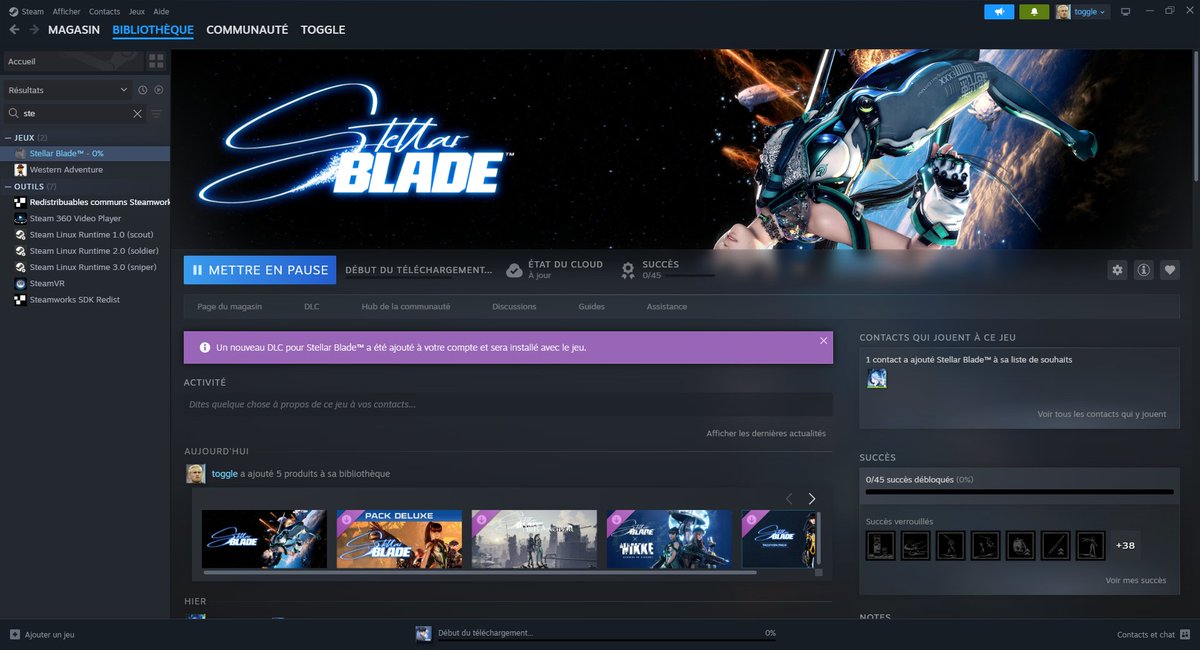
Task: Open the Contacts menu
Action: tap(104, 11)
